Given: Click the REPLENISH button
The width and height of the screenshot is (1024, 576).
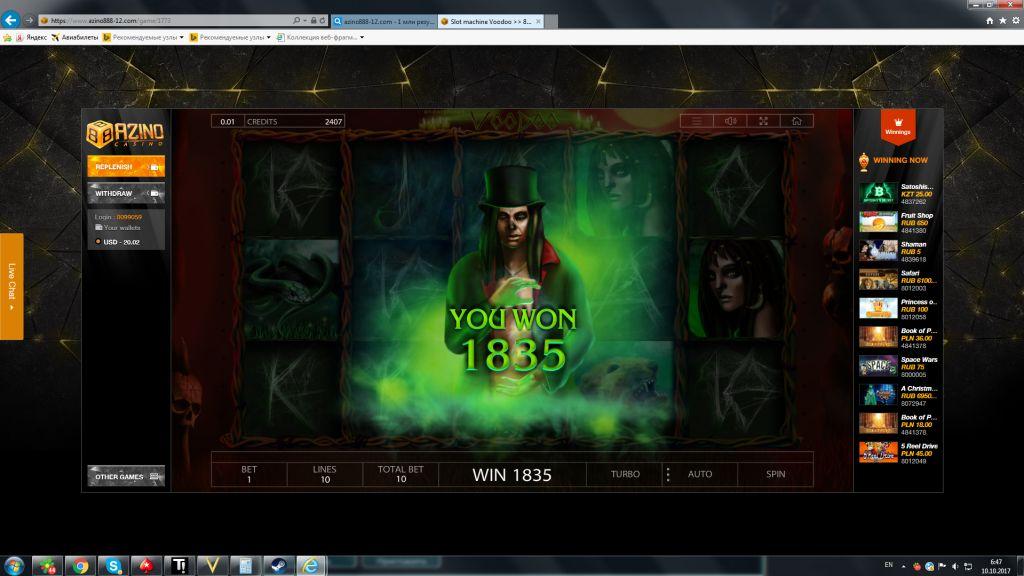Looking at the screenshot, I should point(126,167).
